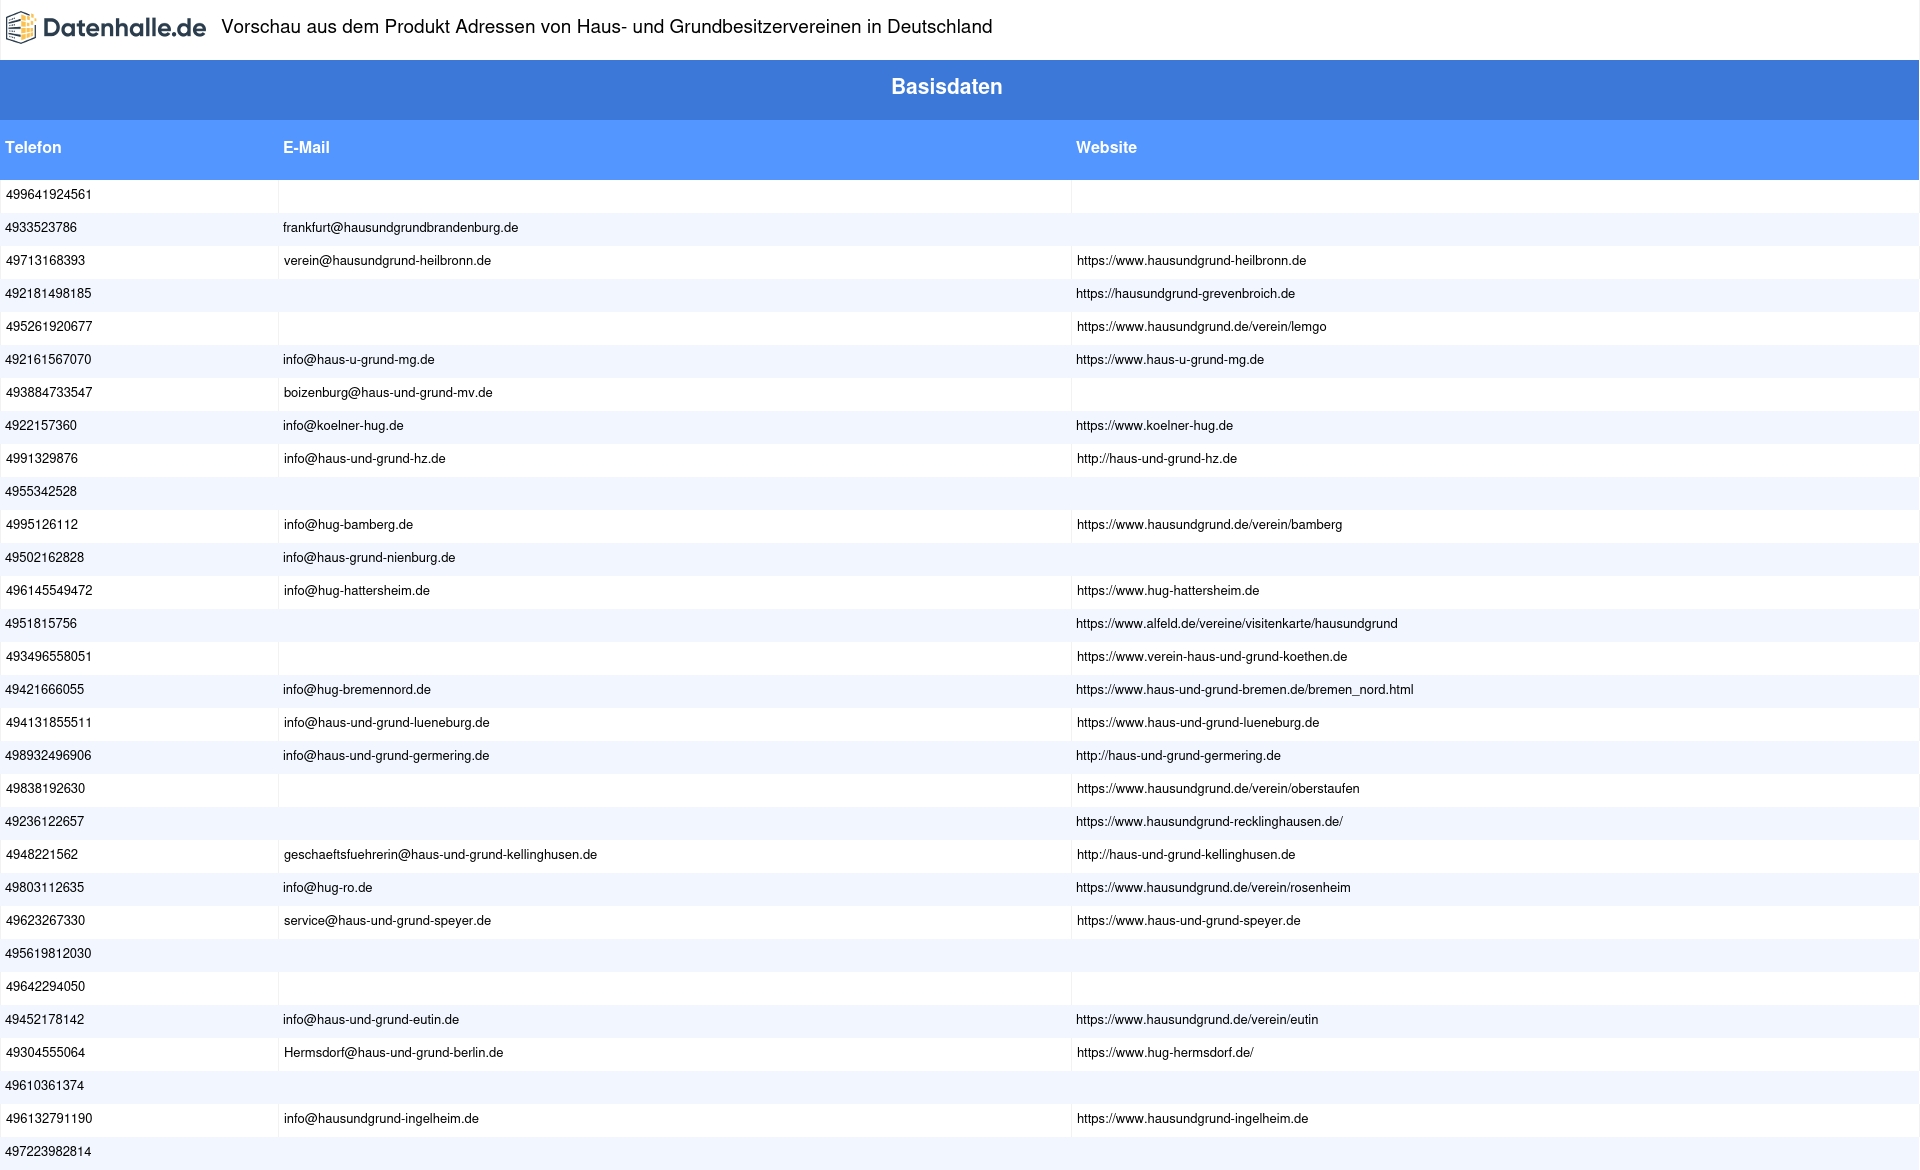1920x1170 pixels.
Task: Open website https://www.koelner-hug.de
Action: tap(1154, 426)
